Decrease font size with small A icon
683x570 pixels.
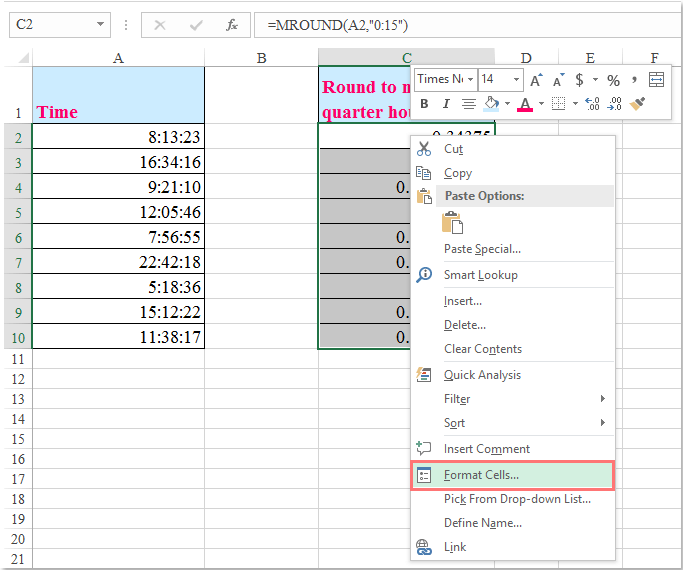point(558,80)
